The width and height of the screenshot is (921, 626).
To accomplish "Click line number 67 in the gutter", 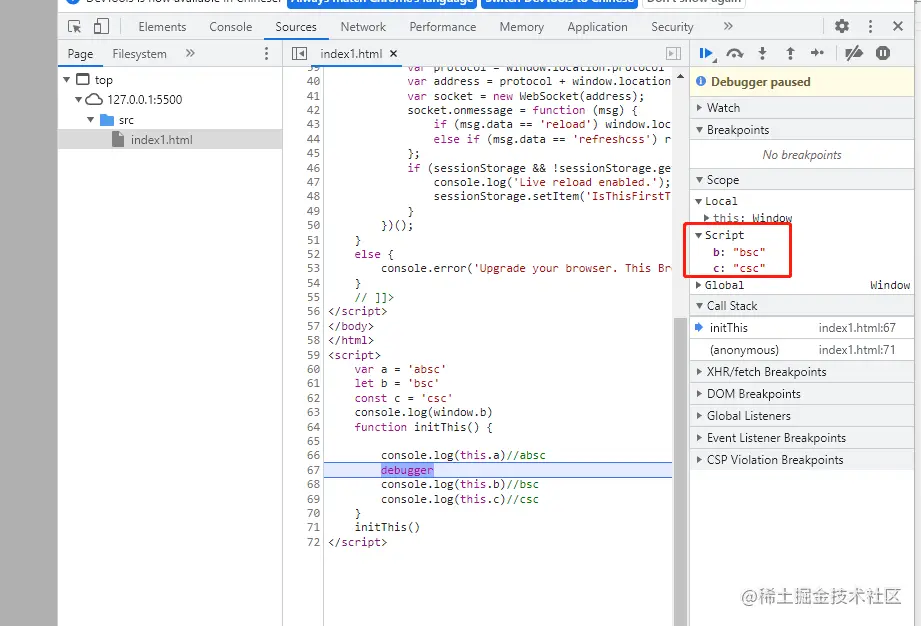I will tap(313, 470).
